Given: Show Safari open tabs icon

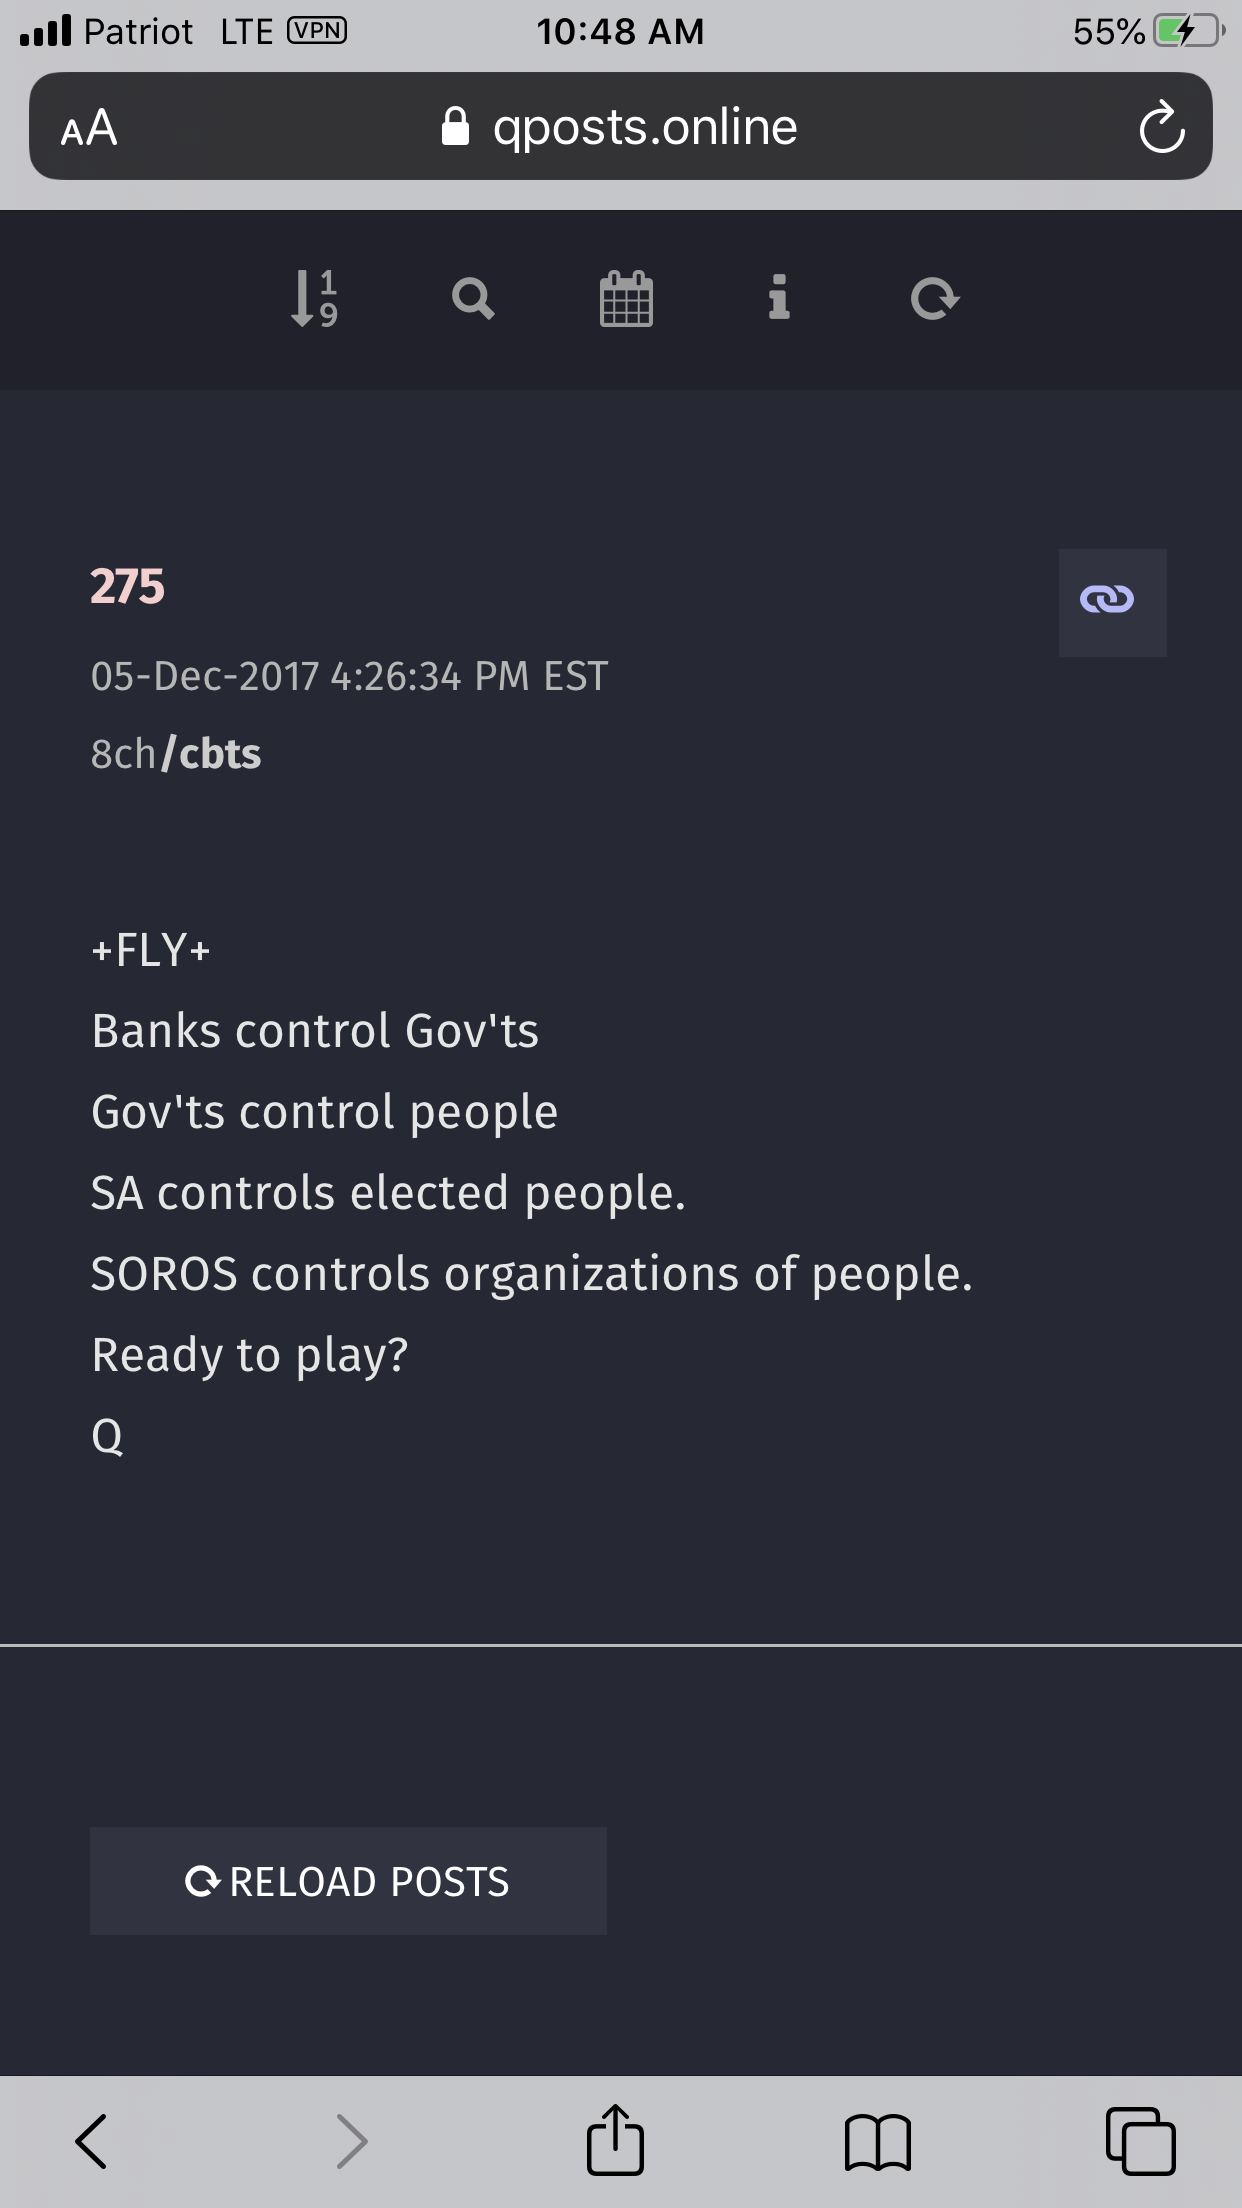Looking at the screenshot, I should [x=1140, y=2141].
